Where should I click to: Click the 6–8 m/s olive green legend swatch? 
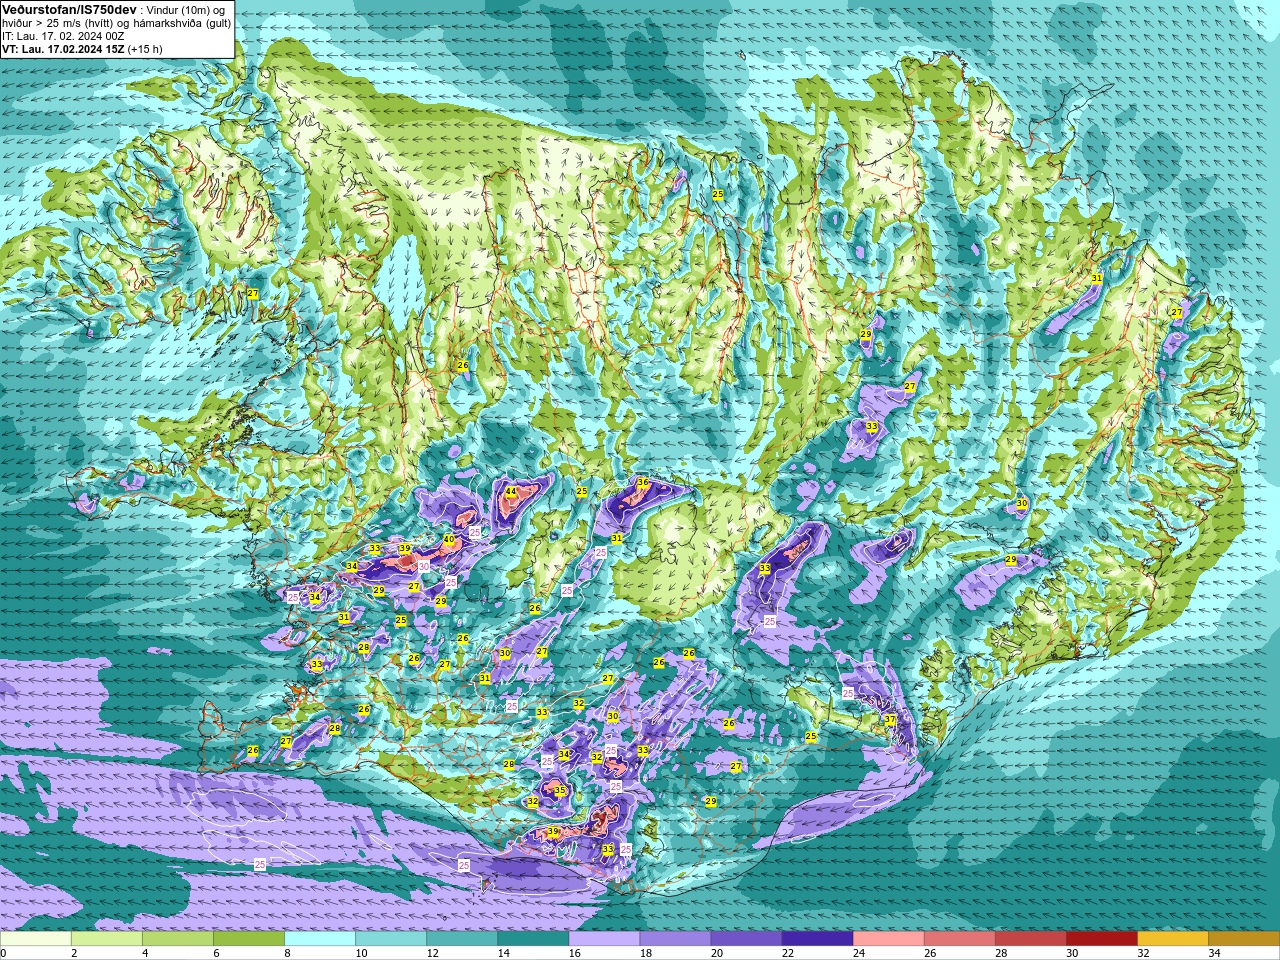pos(249,939)
